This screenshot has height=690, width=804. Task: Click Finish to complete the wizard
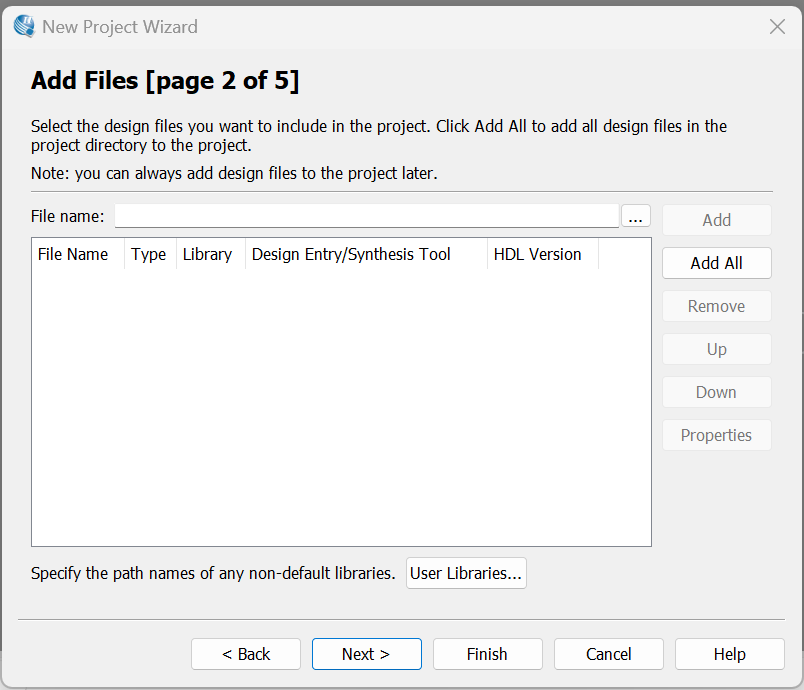coord(487,654)
